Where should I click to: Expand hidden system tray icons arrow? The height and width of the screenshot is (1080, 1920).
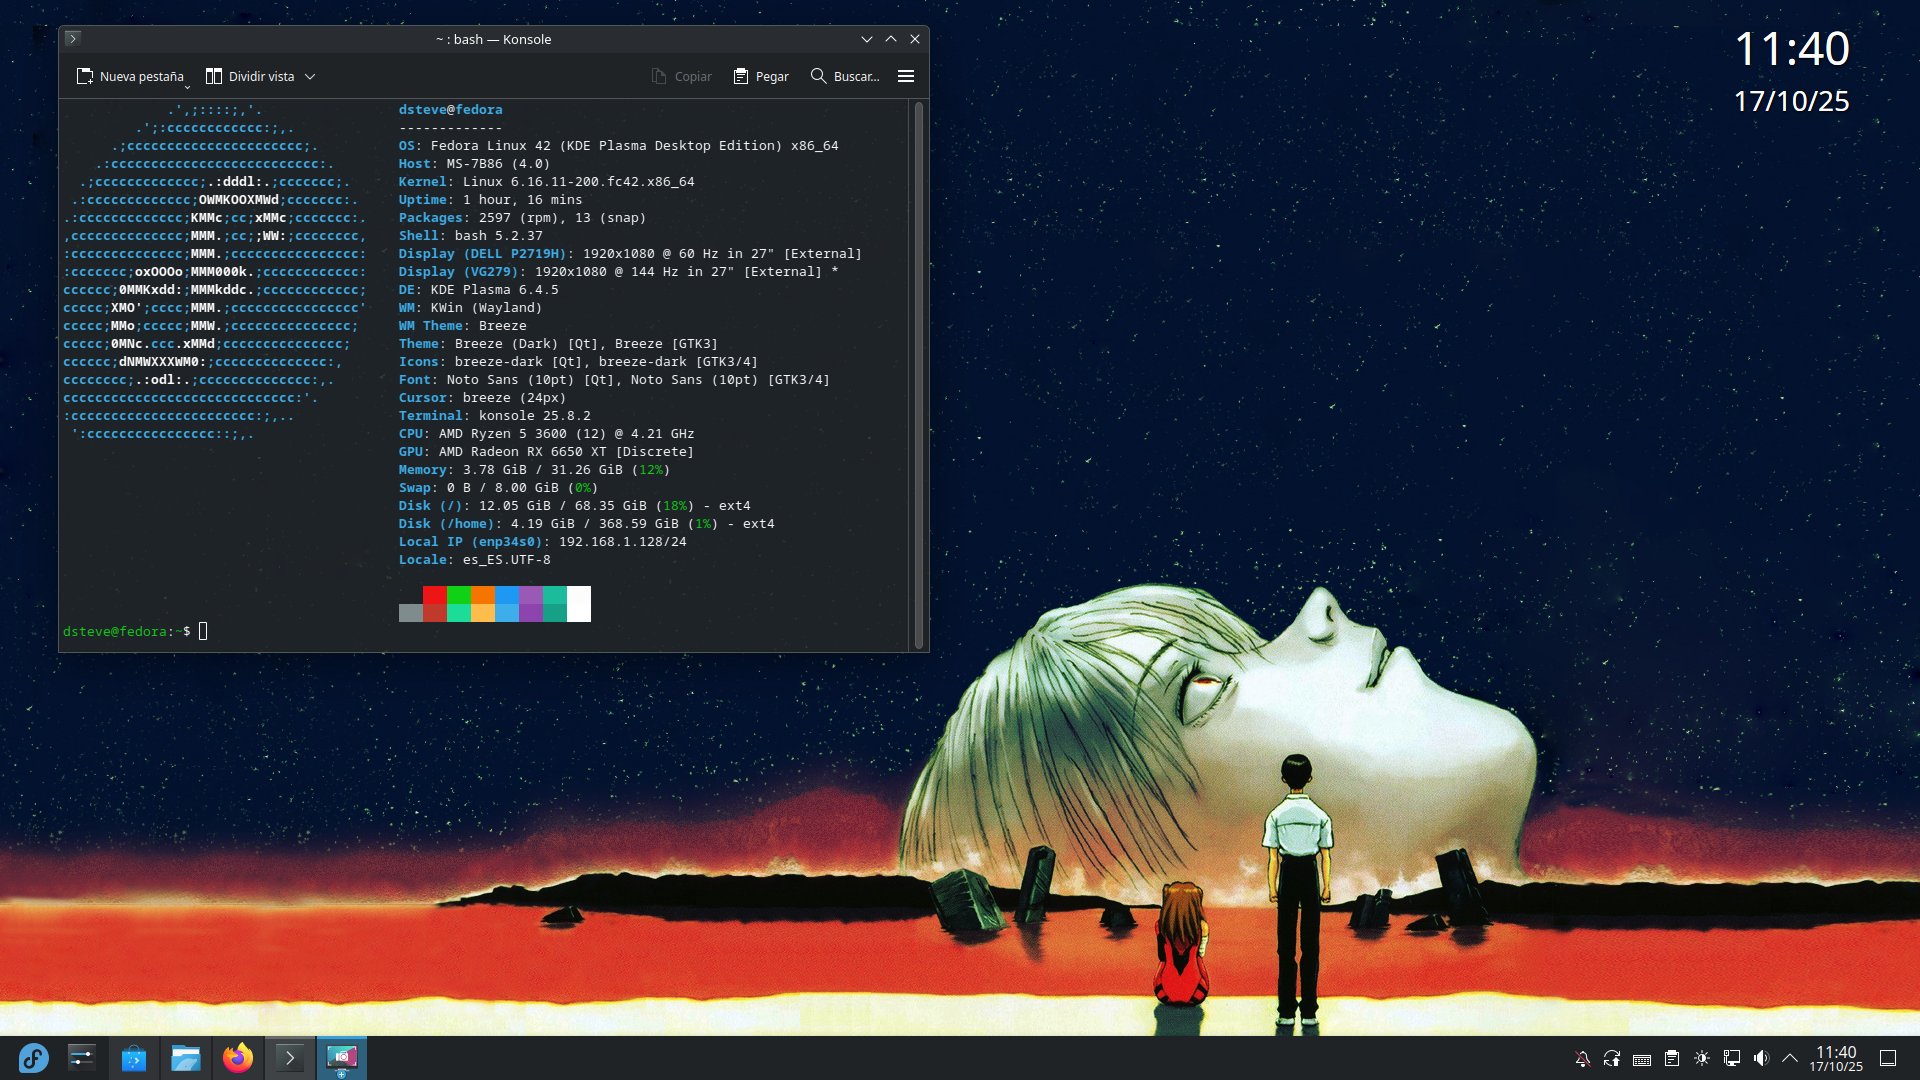(x=1790, y=1058)
